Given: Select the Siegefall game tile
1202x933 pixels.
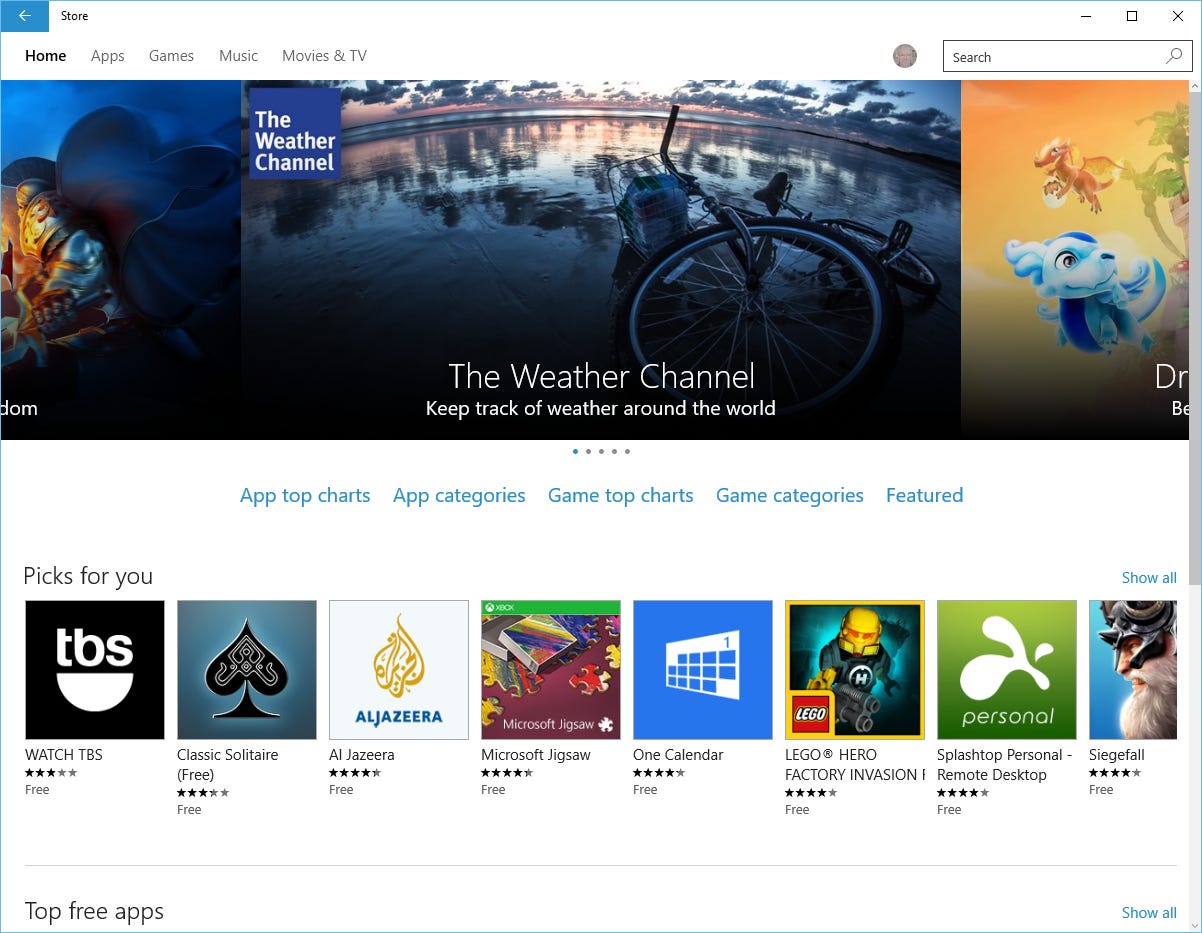Looking at the screenshot, I should click(1140, 669).
